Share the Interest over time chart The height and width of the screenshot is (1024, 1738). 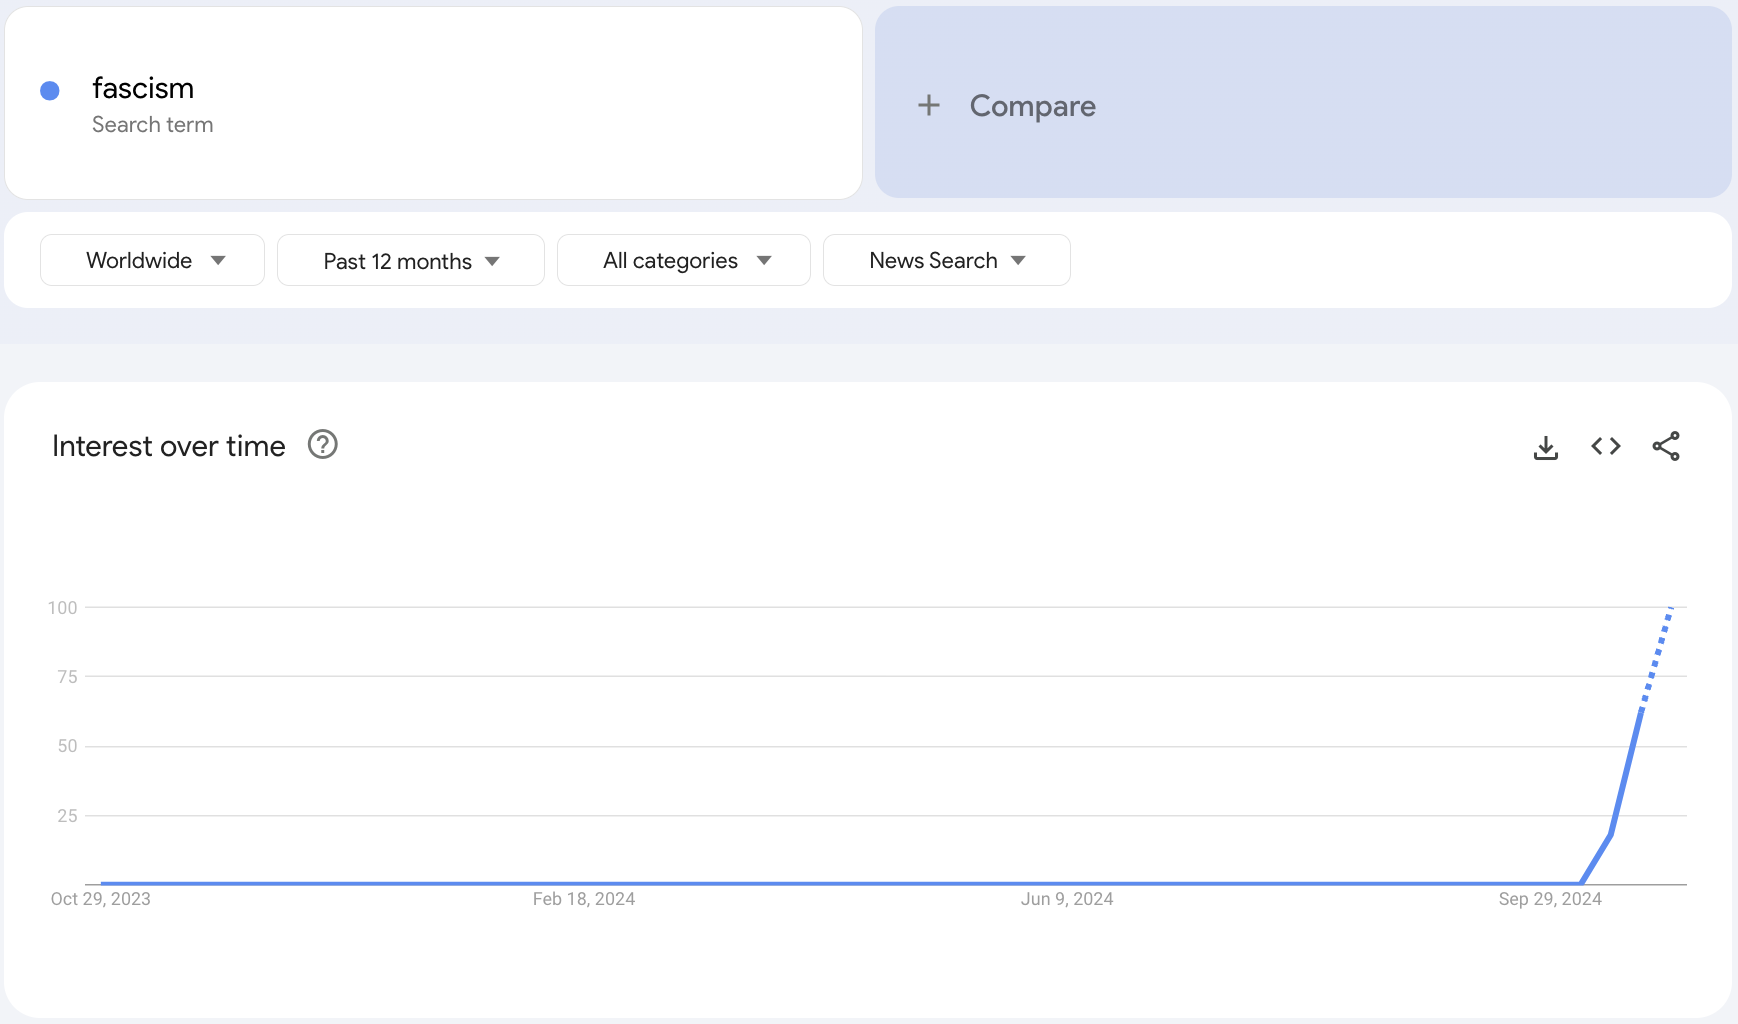(1666, 446)
